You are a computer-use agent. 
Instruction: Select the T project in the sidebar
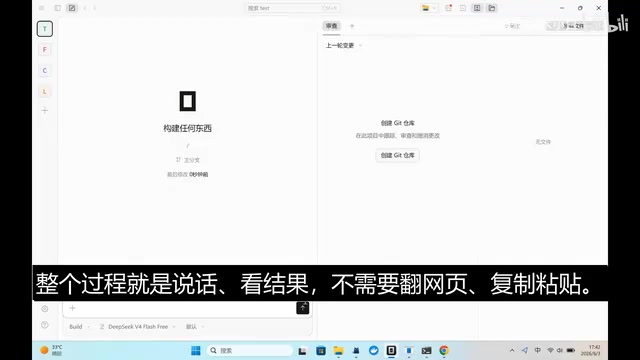coord(44,29)
